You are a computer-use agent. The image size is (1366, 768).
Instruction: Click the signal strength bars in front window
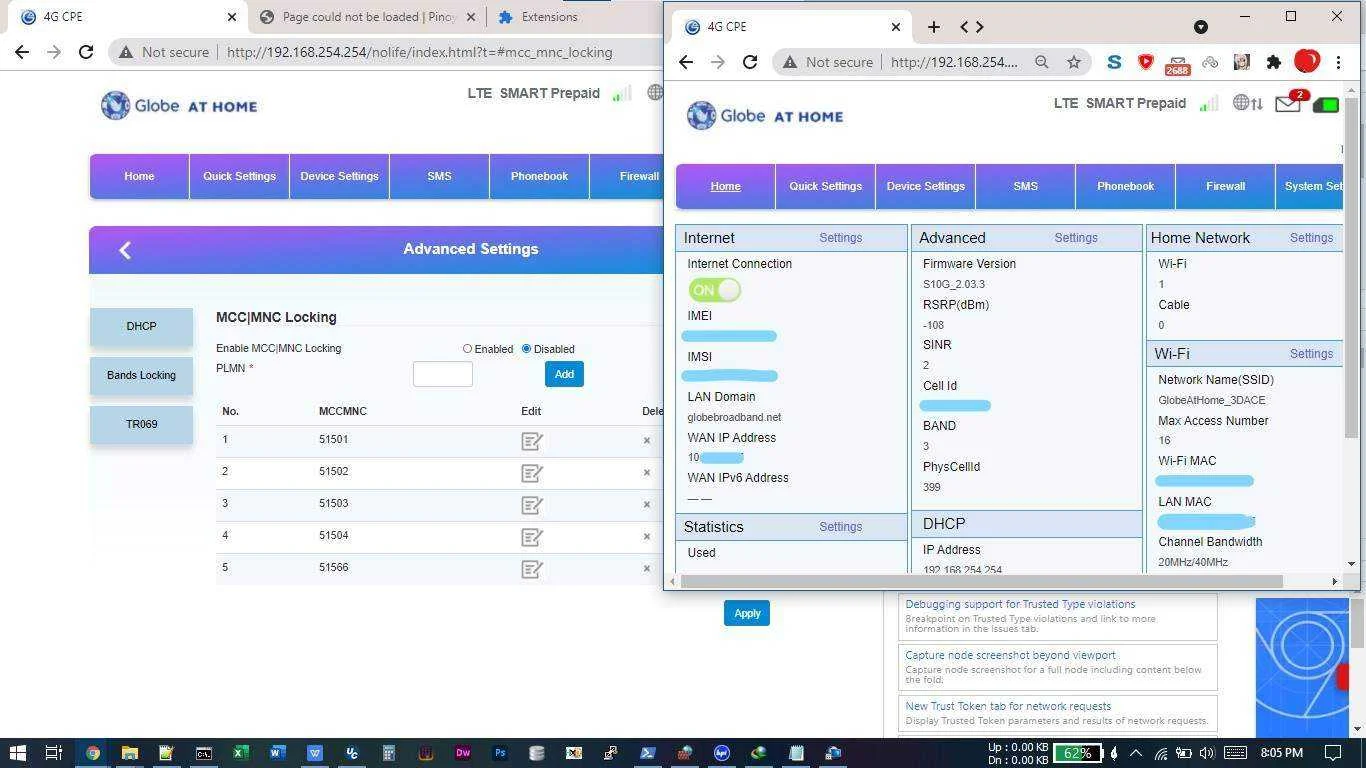pos(1209,103)
